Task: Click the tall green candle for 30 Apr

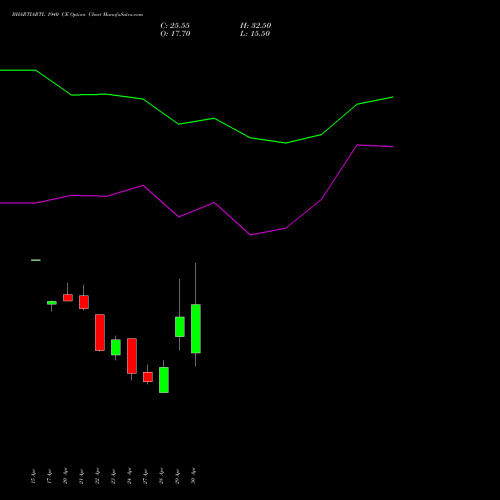Action: click(x=196, y=328)
